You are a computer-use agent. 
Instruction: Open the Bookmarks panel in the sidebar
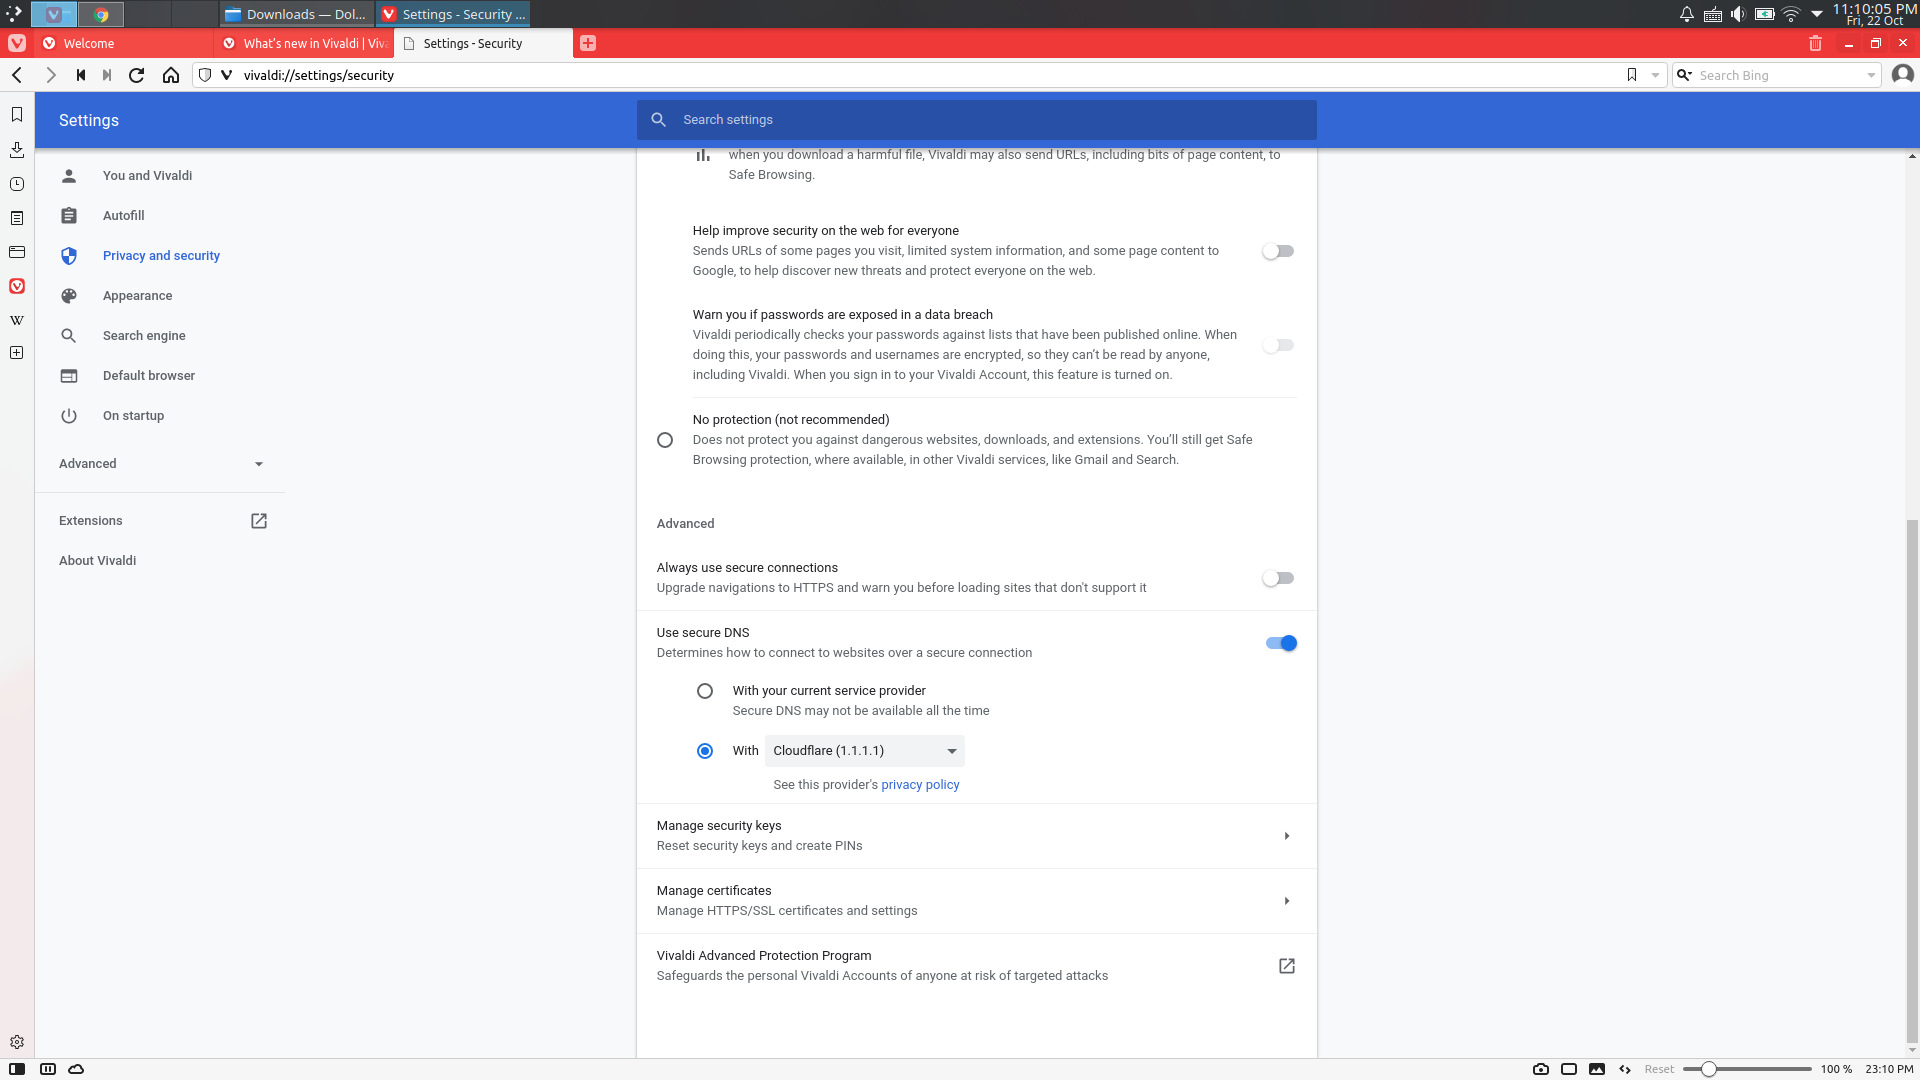coord(17,115)
